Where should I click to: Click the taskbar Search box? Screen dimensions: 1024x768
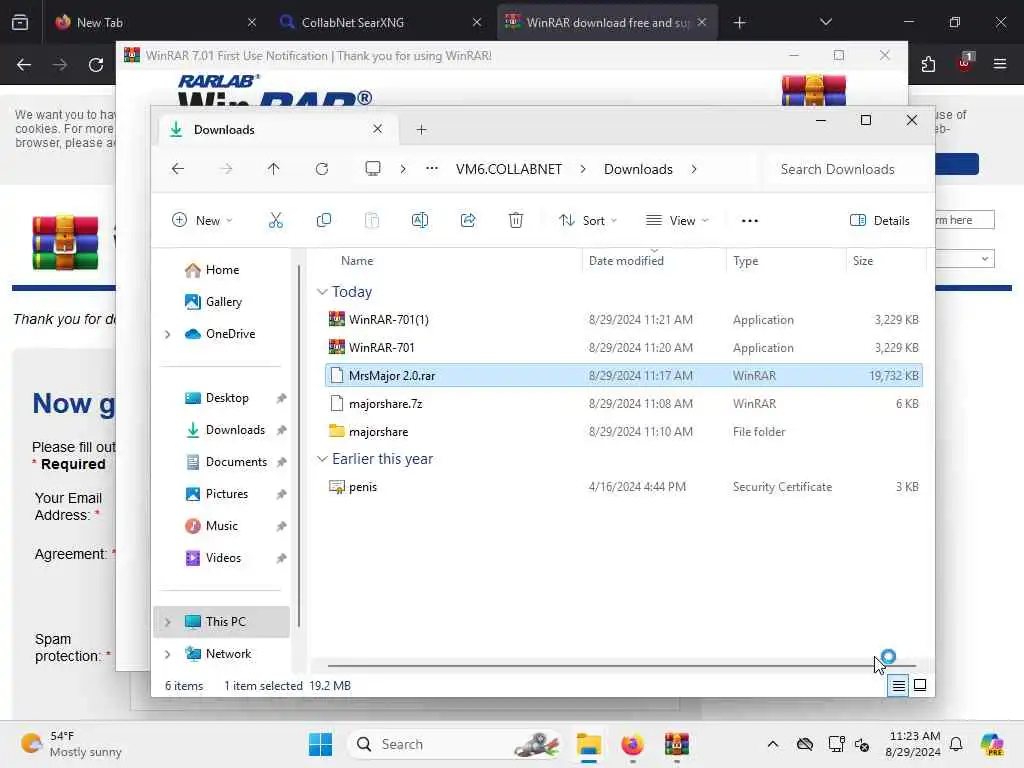[456, 744]
